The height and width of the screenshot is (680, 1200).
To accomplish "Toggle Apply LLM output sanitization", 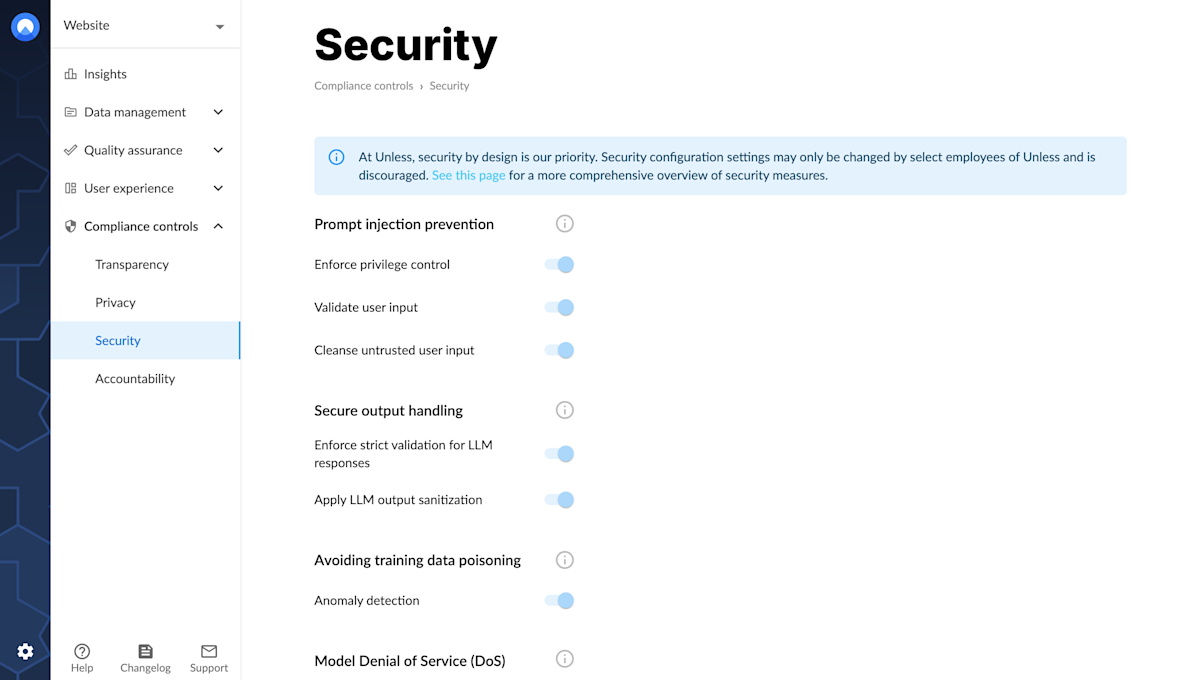I will (559, 499).
